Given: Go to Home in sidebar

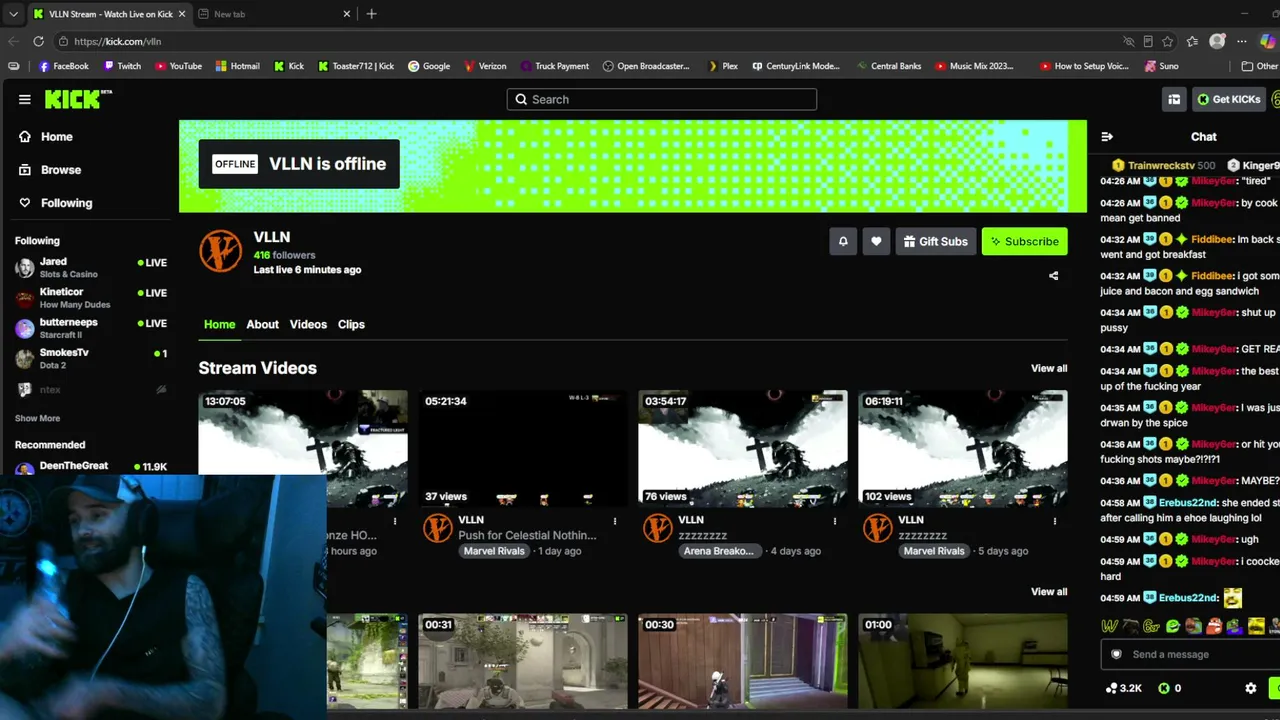Looking at the screenshot, I should [x=57, y=137].
